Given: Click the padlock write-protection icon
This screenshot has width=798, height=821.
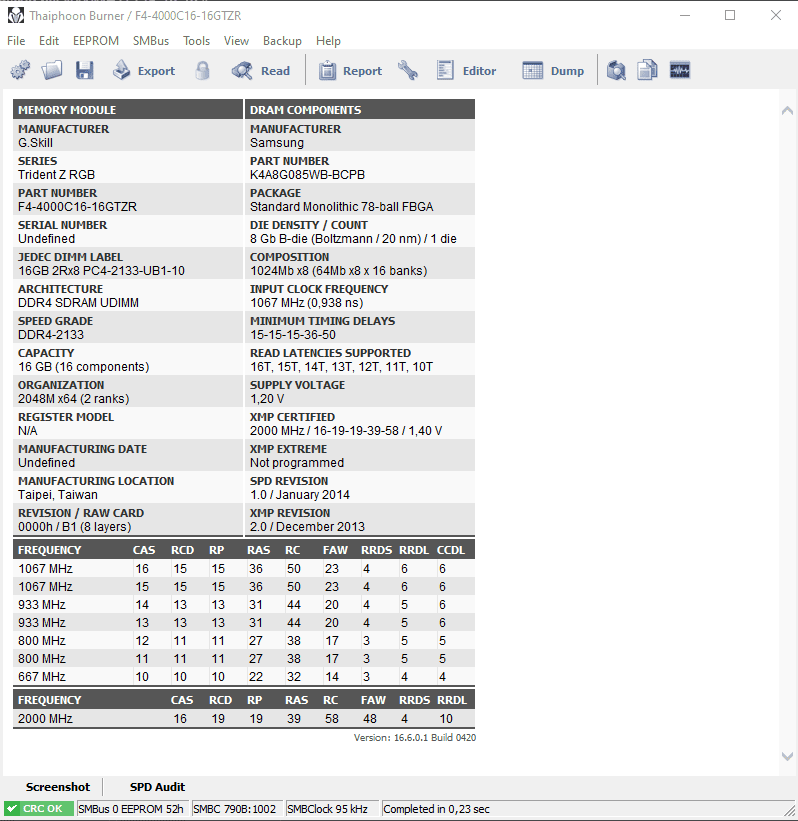Looking at the screenshot, I should 203,70.
